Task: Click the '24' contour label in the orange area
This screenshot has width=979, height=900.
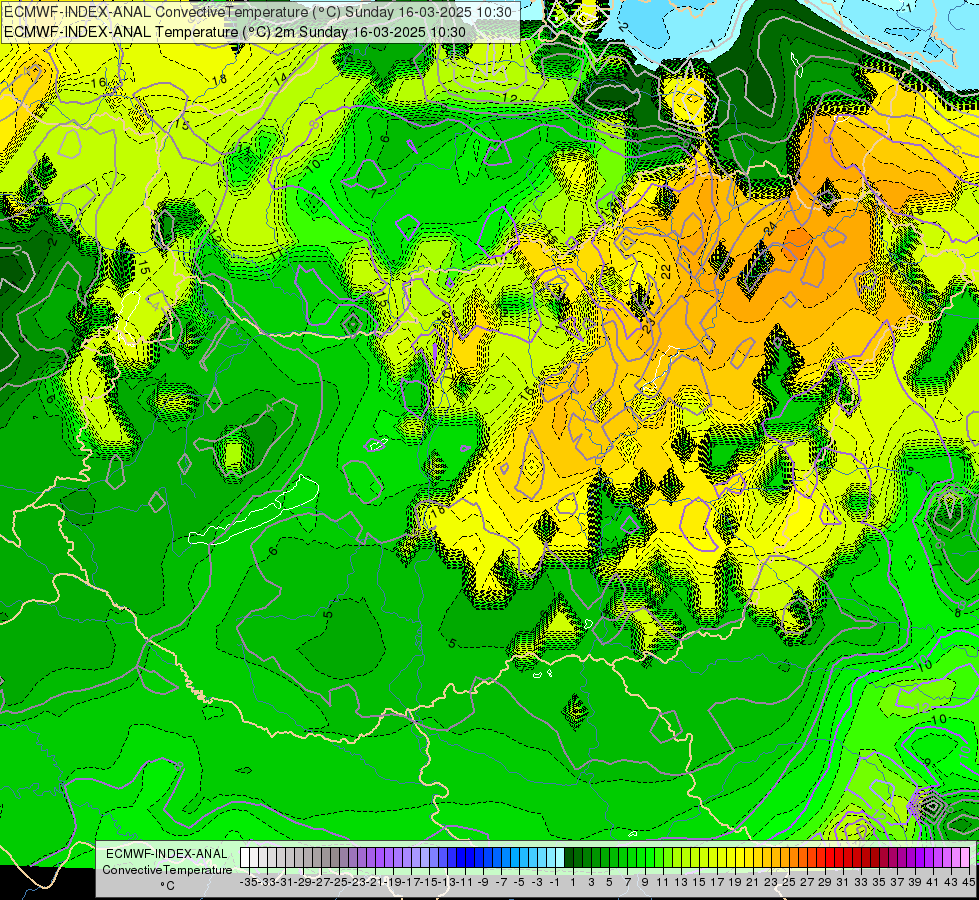Action: pos(770,229)
